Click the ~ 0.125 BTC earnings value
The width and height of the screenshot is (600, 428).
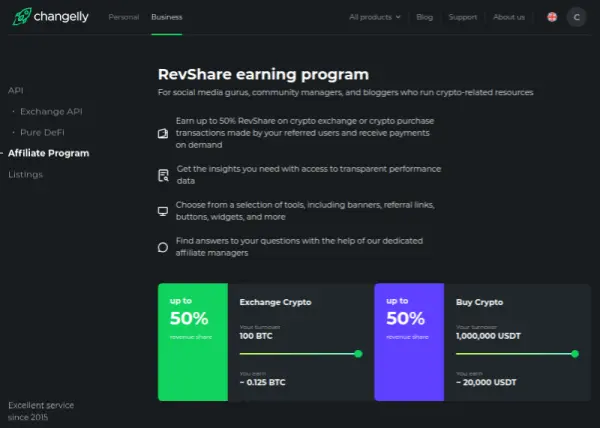tap(262, 382)
